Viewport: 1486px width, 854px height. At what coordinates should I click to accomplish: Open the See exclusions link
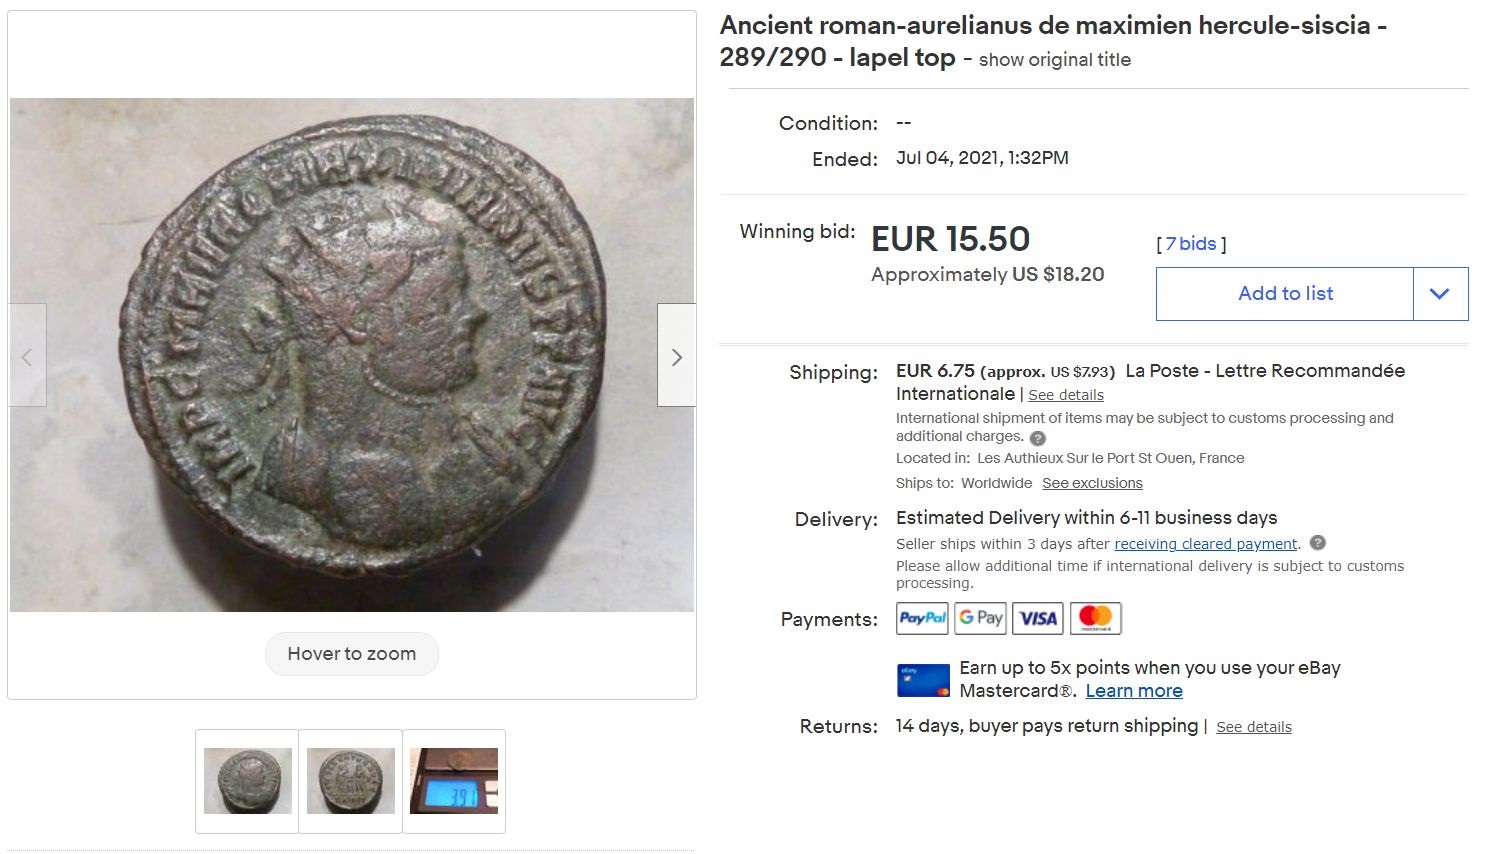coord(1092,483)
